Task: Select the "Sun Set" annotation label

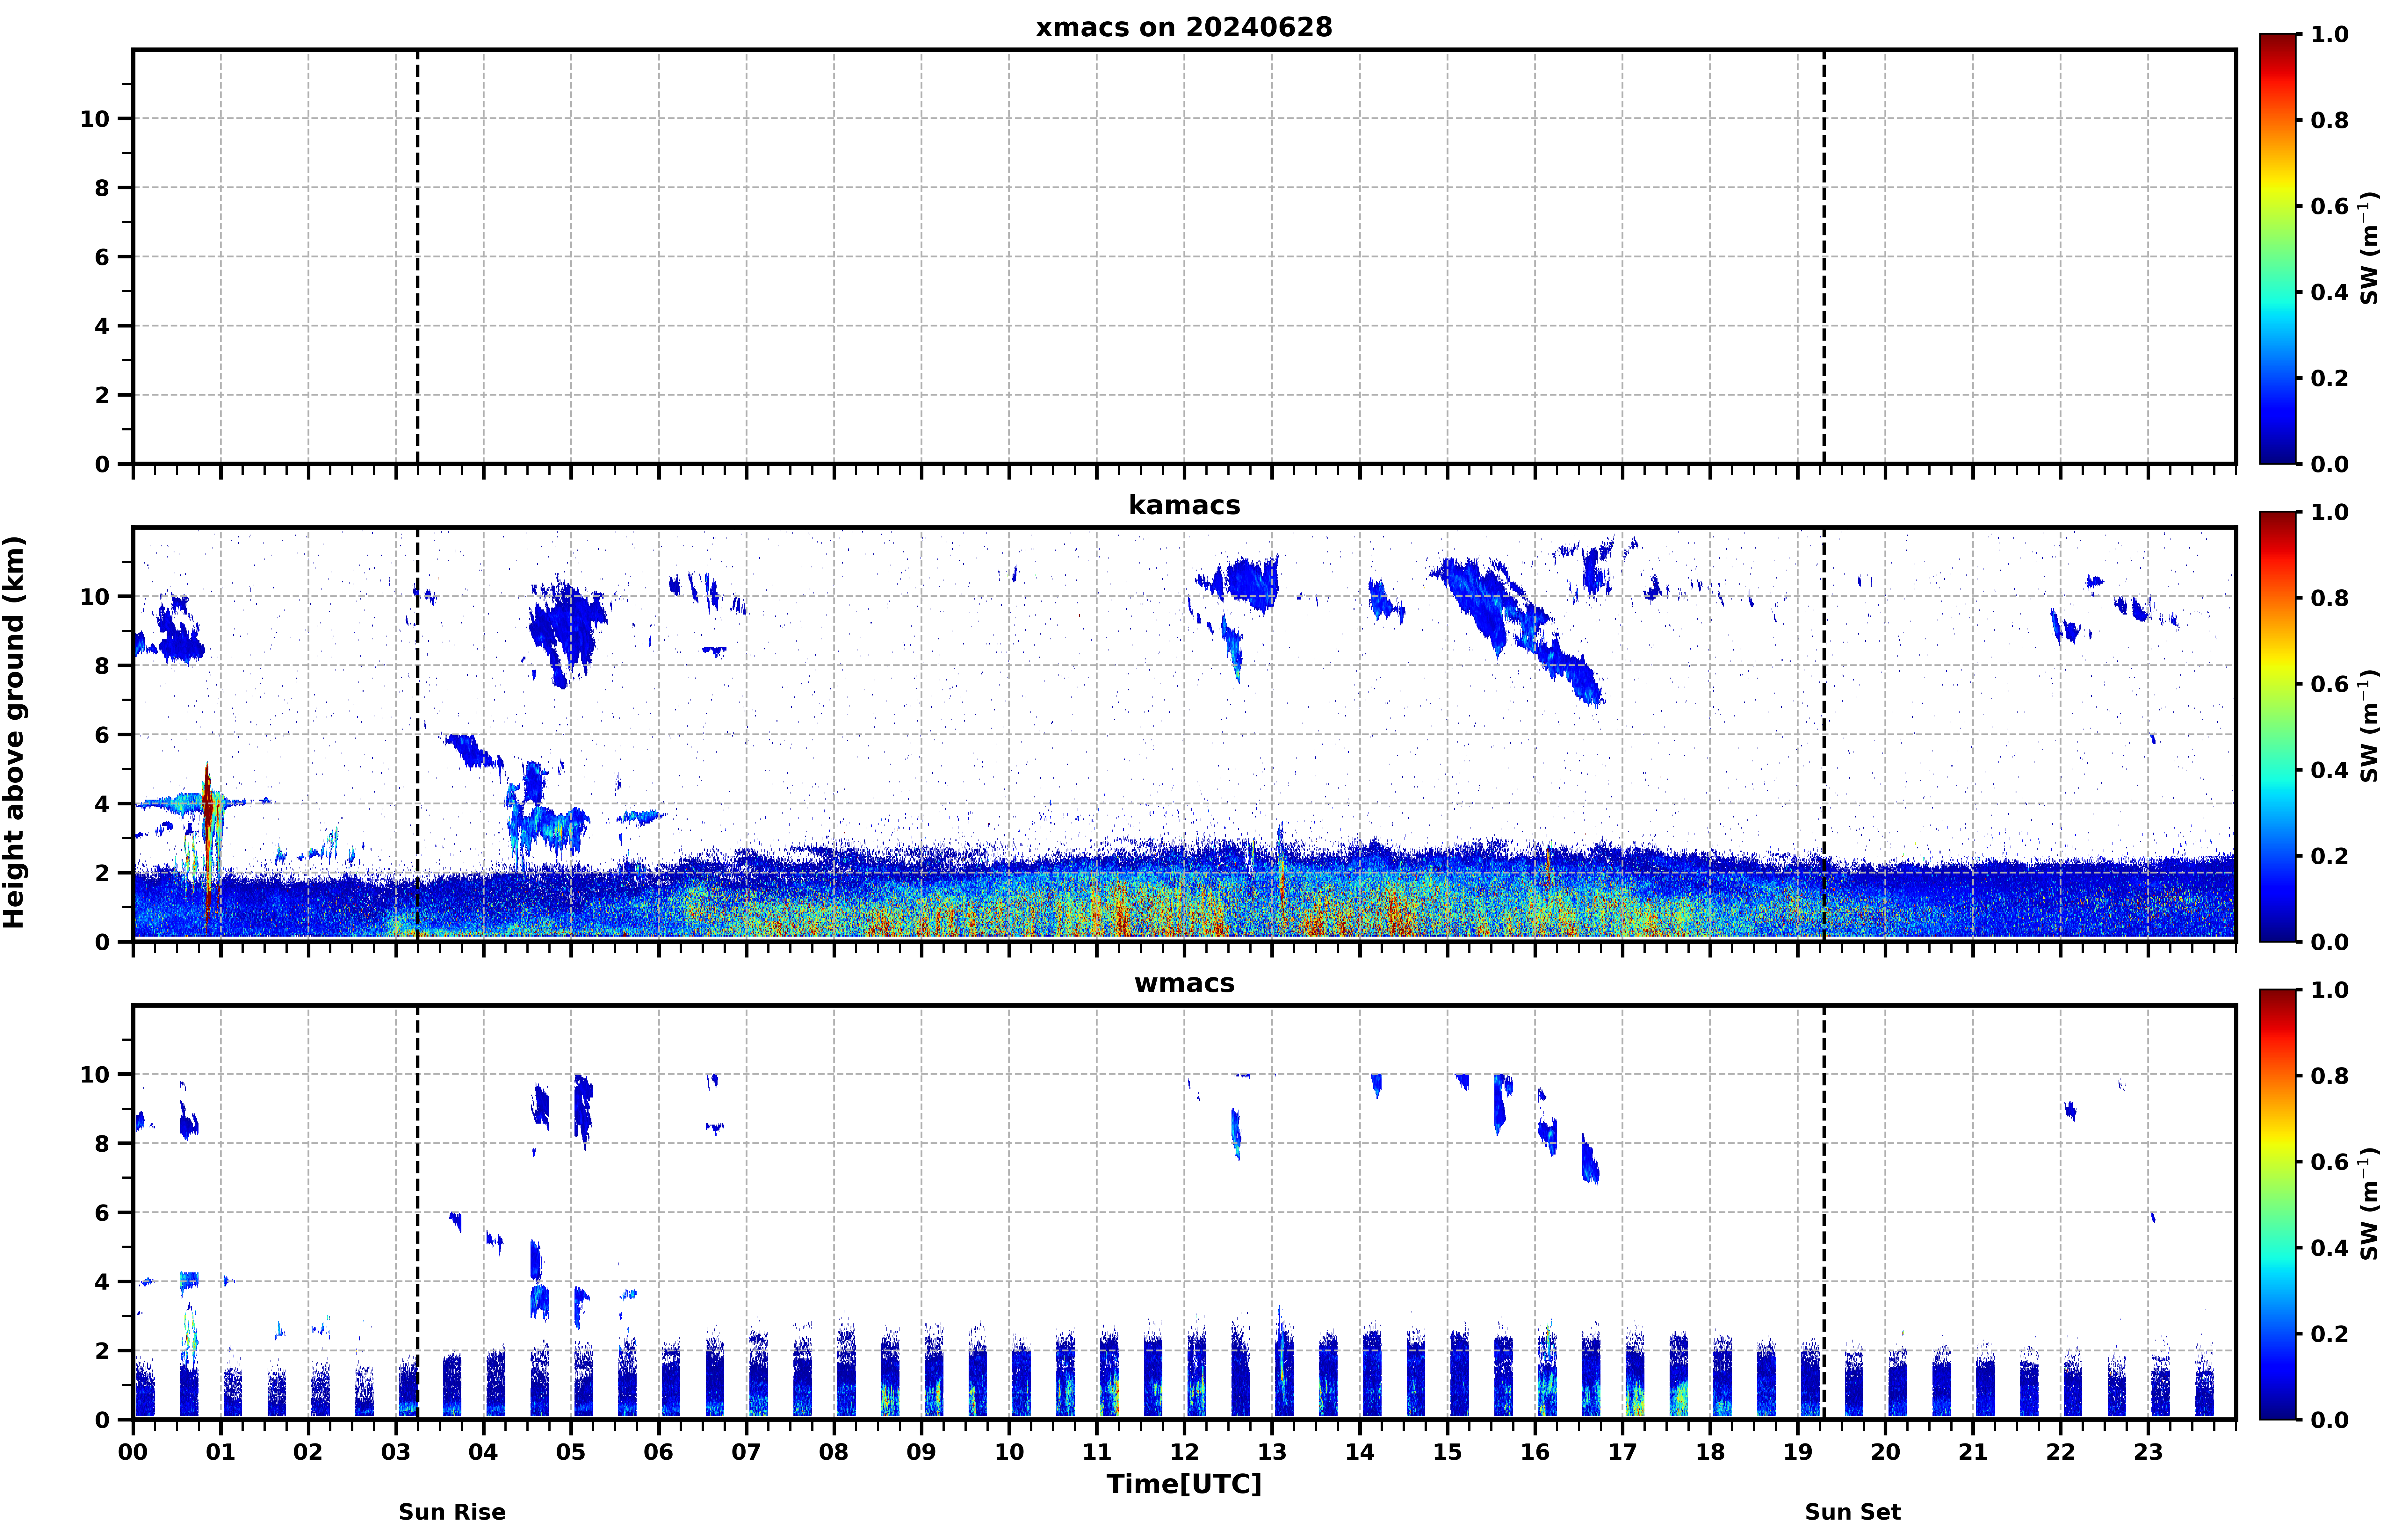Action: (x=1853, y=1512)
